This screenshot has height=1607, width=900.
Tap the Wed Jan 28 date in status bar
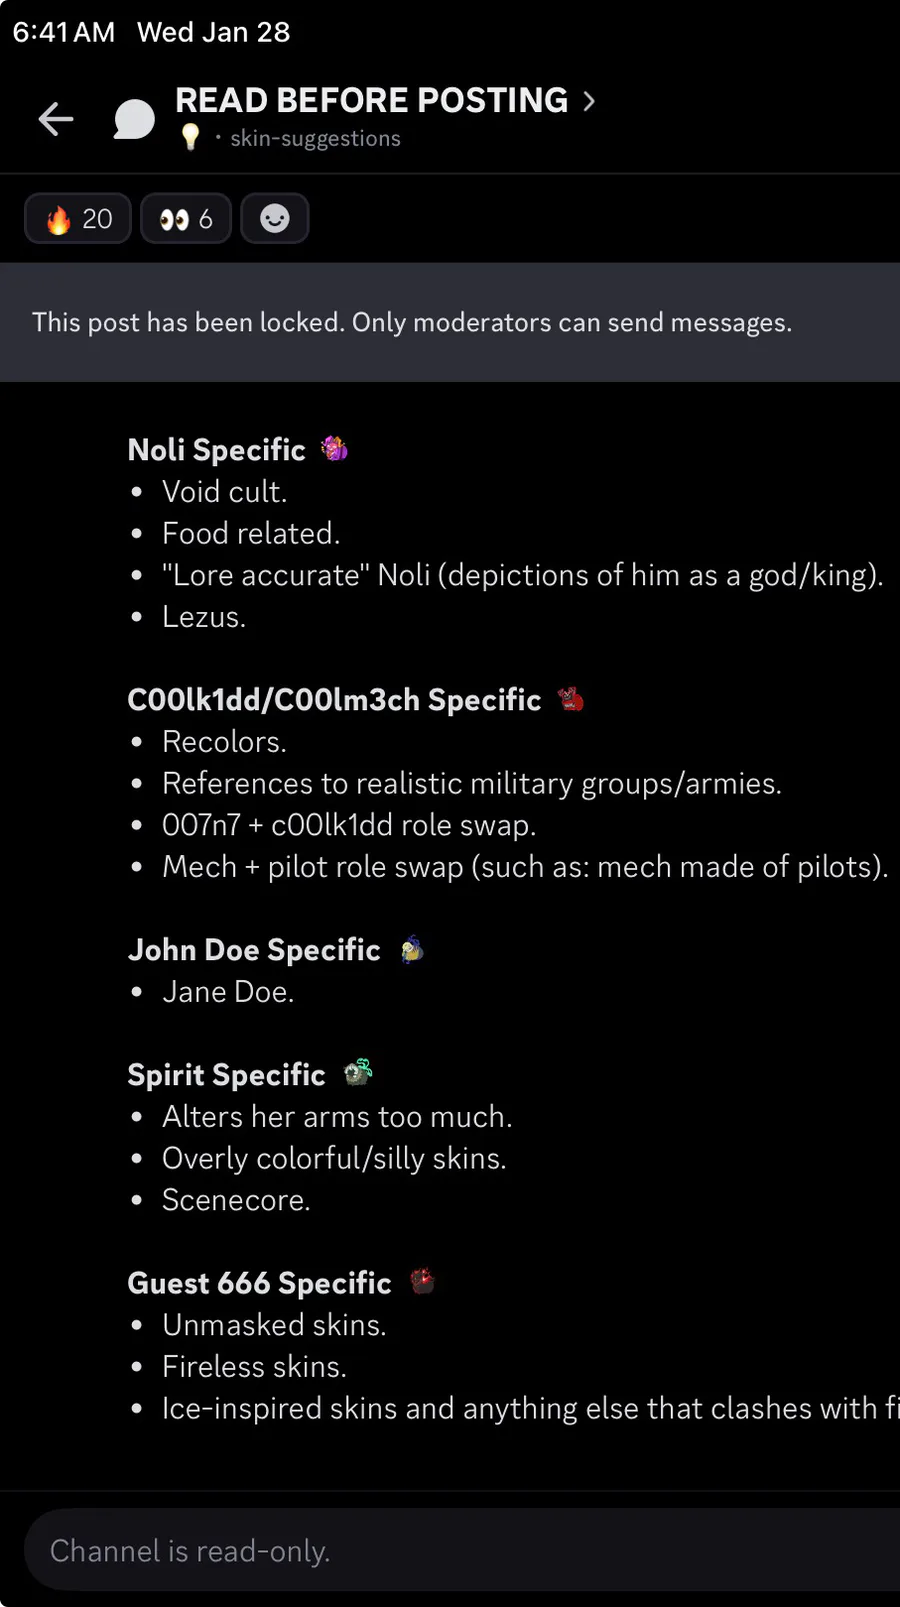pyautogui.click(x=213, y=32)
